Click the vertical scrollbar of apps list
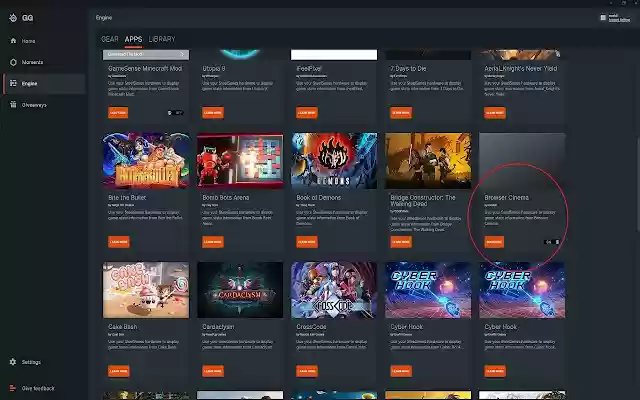 pyautogui.click(x=638, y=186)
